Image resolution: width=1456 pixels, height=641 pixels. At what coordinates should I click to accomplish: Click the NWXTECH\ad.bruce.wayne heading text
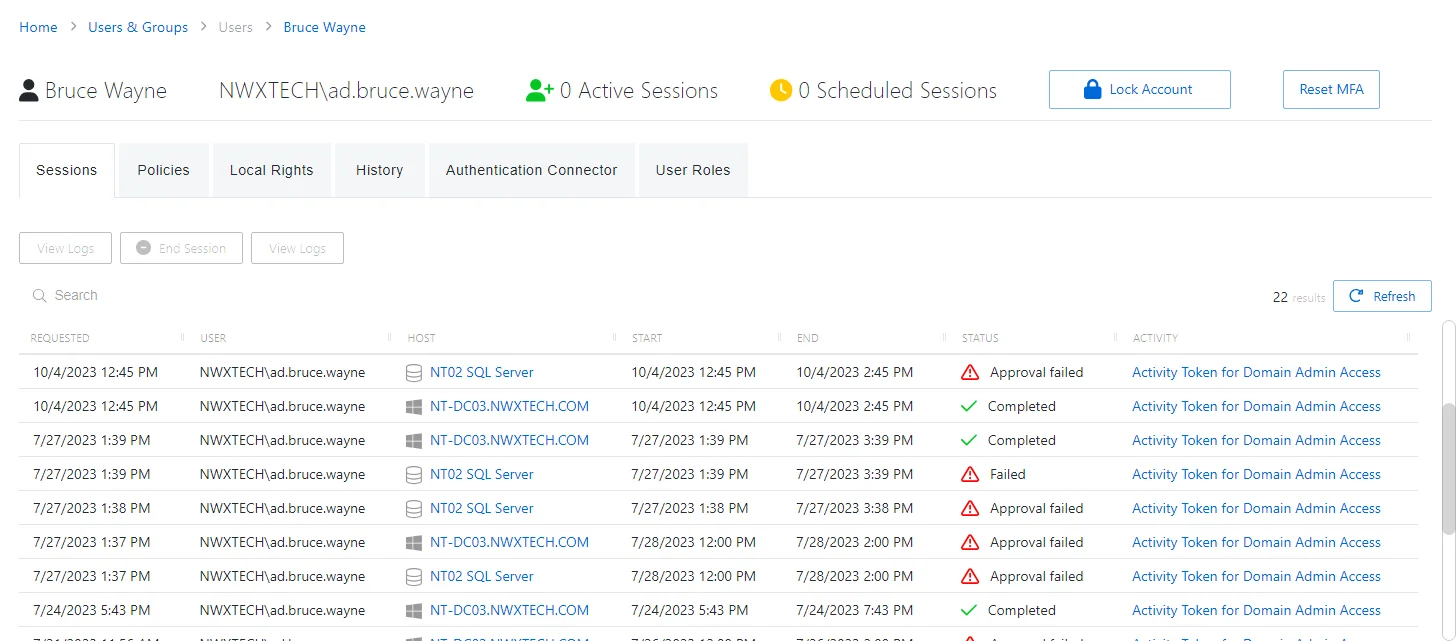point(346,91)
